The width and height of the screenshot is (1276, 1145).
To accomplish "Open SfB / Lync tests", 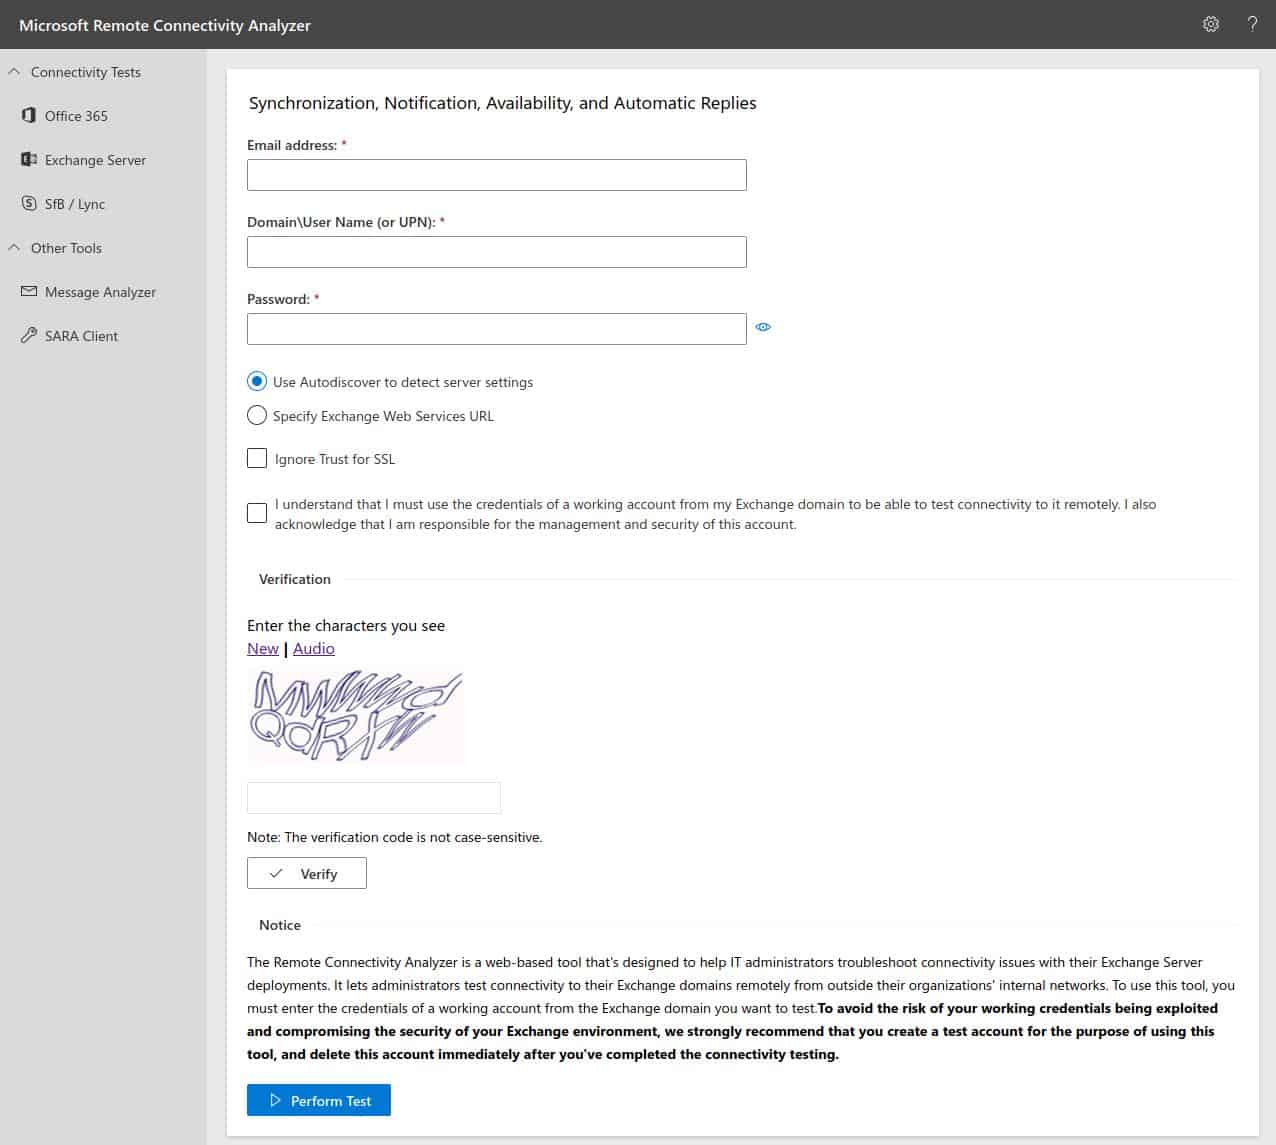I will coord(75,203).
